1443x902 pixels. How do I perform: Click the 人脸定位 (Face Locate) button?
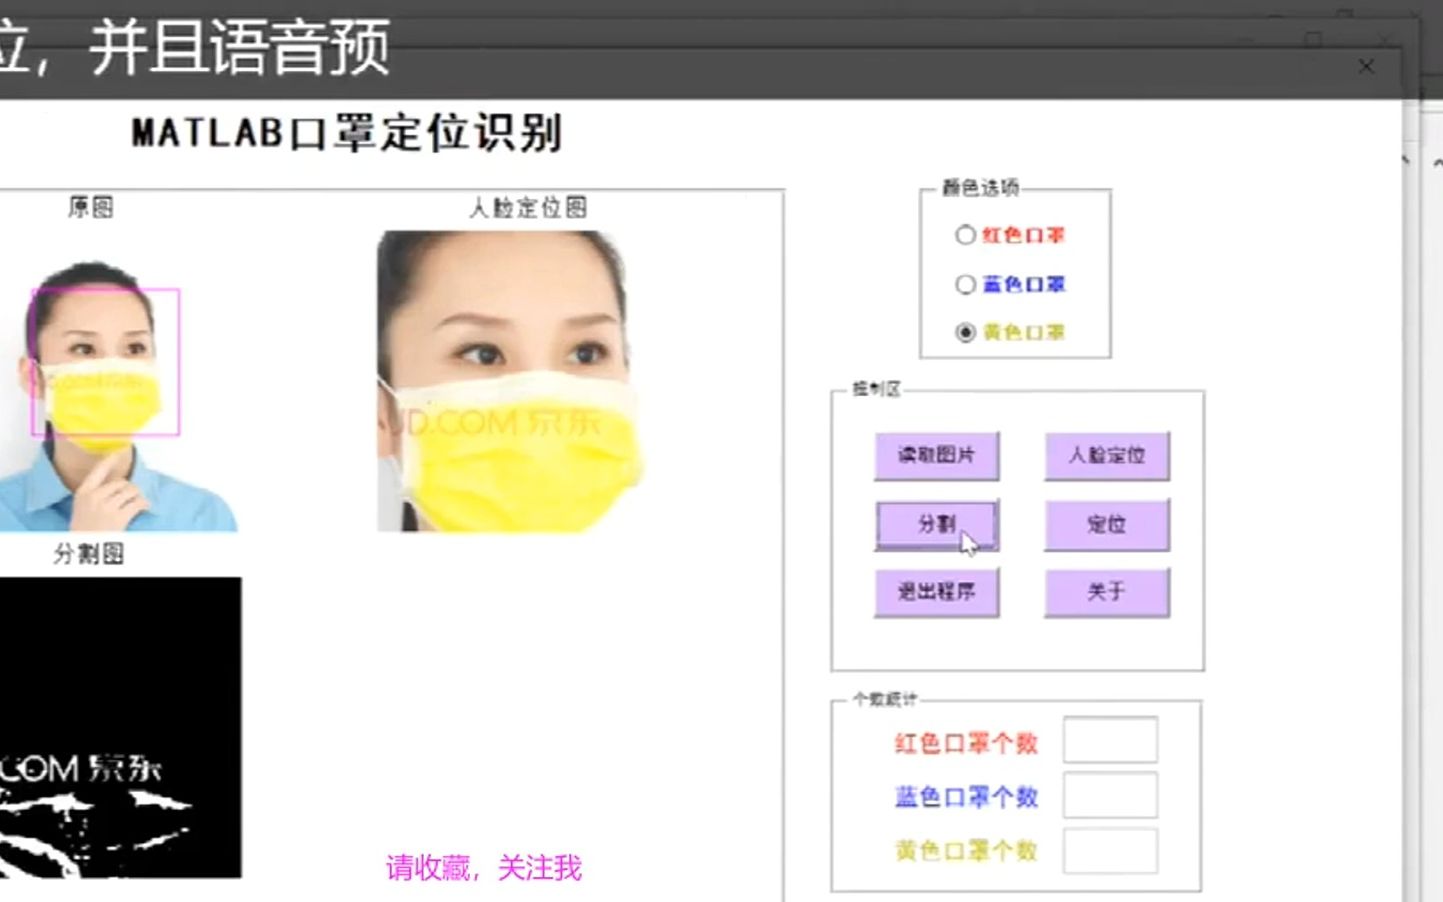[1106, 455]
